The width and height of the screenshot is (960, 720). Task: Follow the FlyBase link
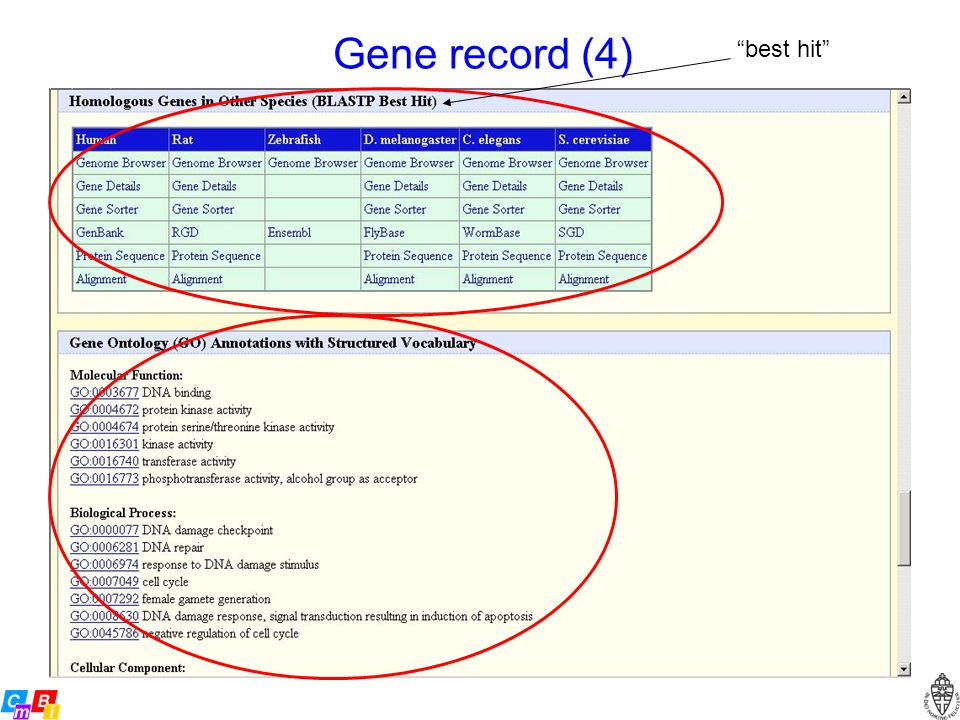pos(384,233)
